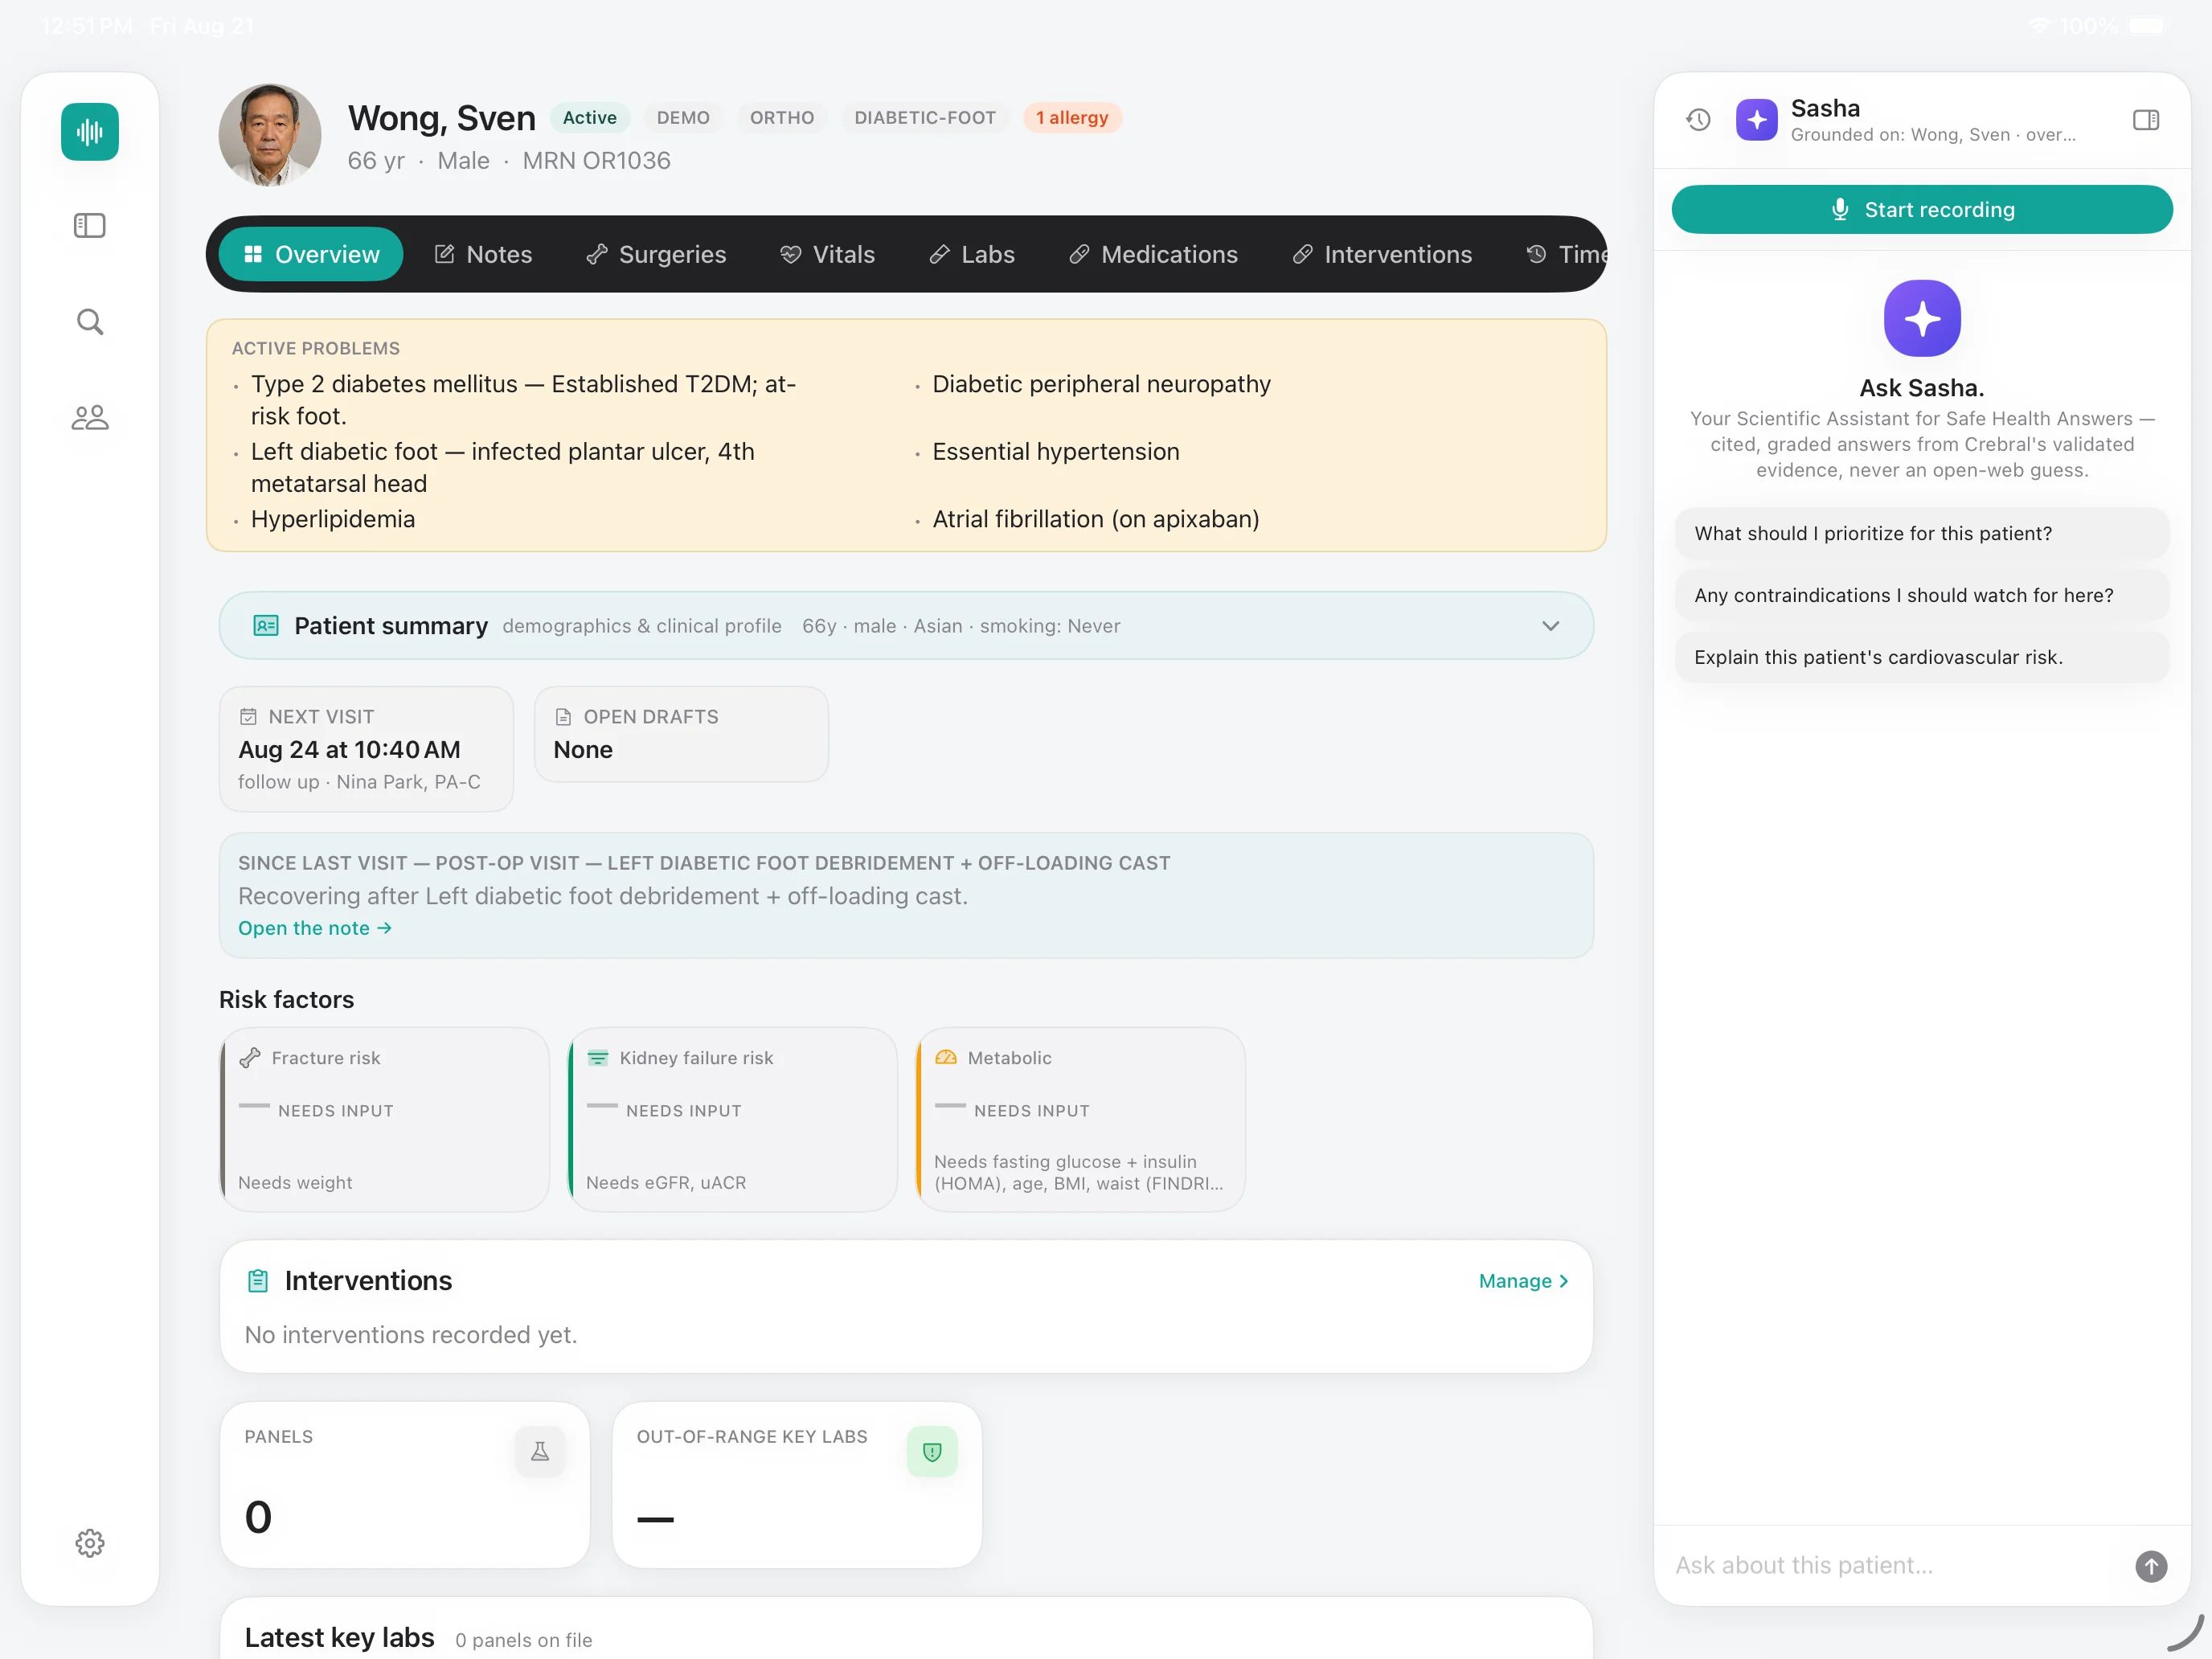
Task: Open the settings gear icon
Action: click(90, 1543)
